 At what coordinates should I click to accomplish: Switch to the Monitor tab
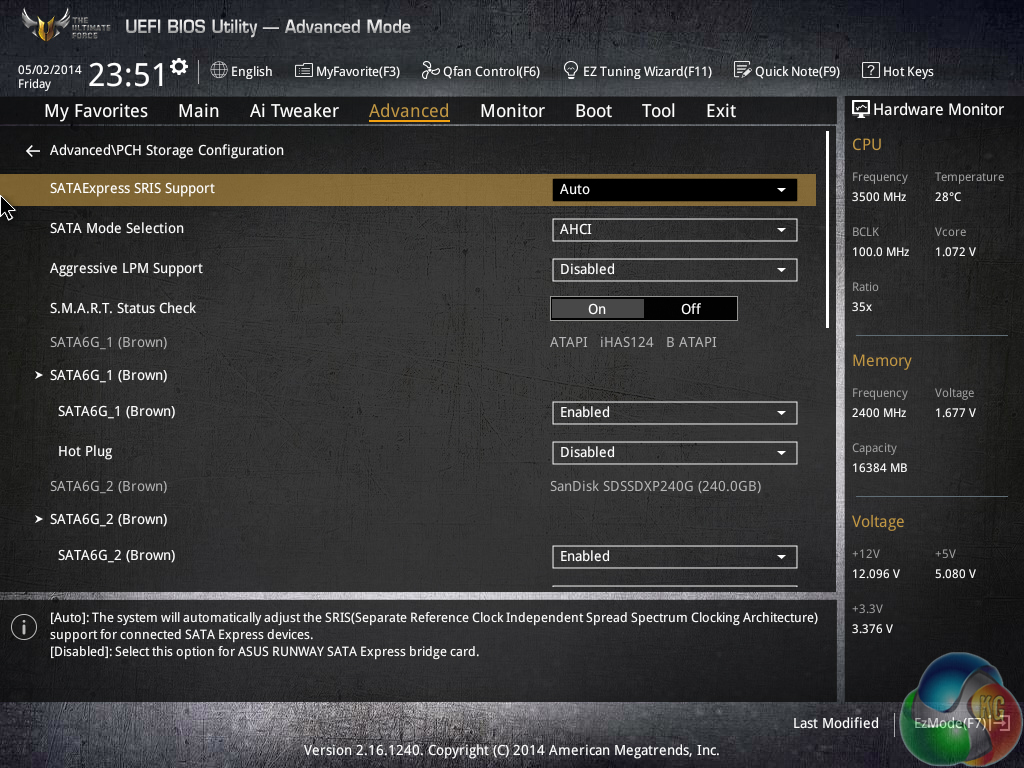point(512,111)
